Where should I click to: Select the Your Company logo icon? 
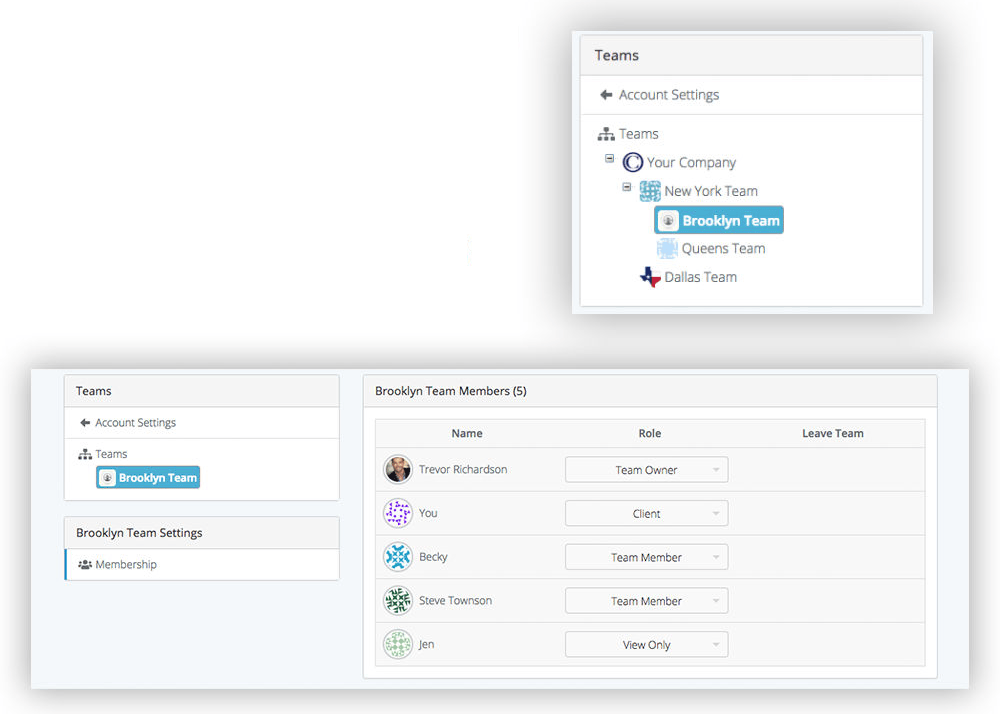tap(633, 161)
